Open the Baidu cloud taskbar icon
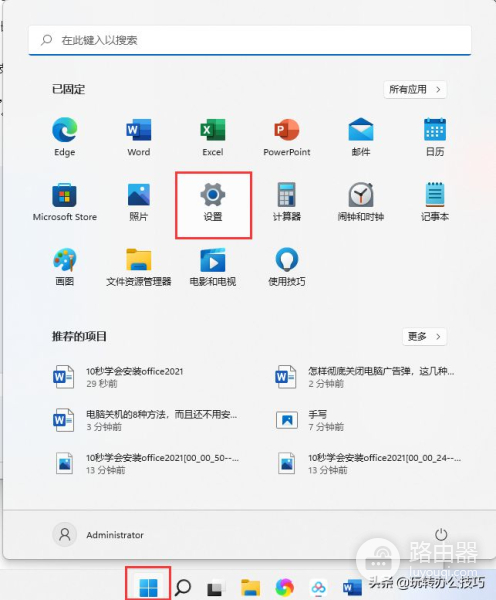The width and height of the screenshot is (496, 600). [x=318, y=587]
